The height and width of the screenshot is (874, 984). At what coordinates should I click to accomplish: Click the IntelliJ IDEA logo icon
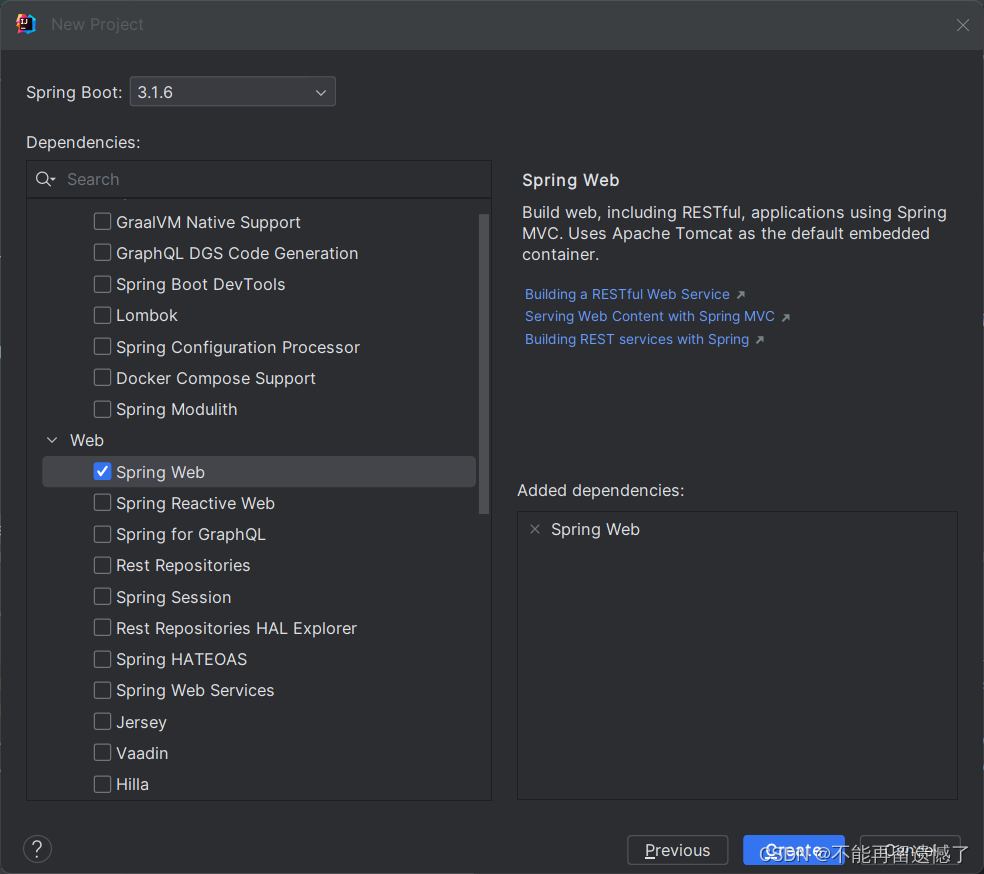coord(26,24)
